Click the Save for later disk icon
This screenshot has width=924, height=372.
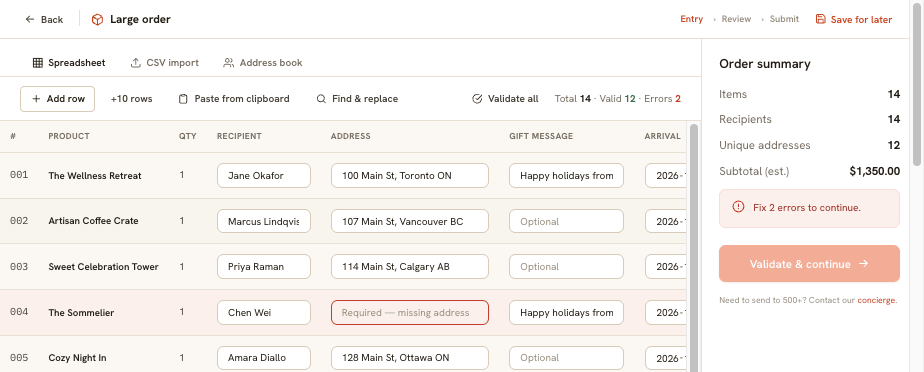[x=820, y=19]
